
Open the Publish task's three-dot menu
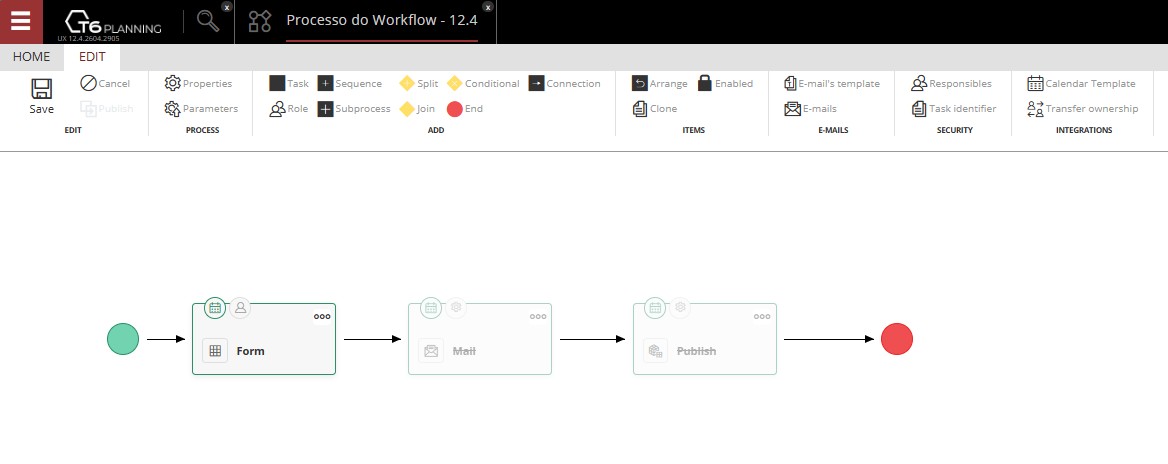(762, 317)
